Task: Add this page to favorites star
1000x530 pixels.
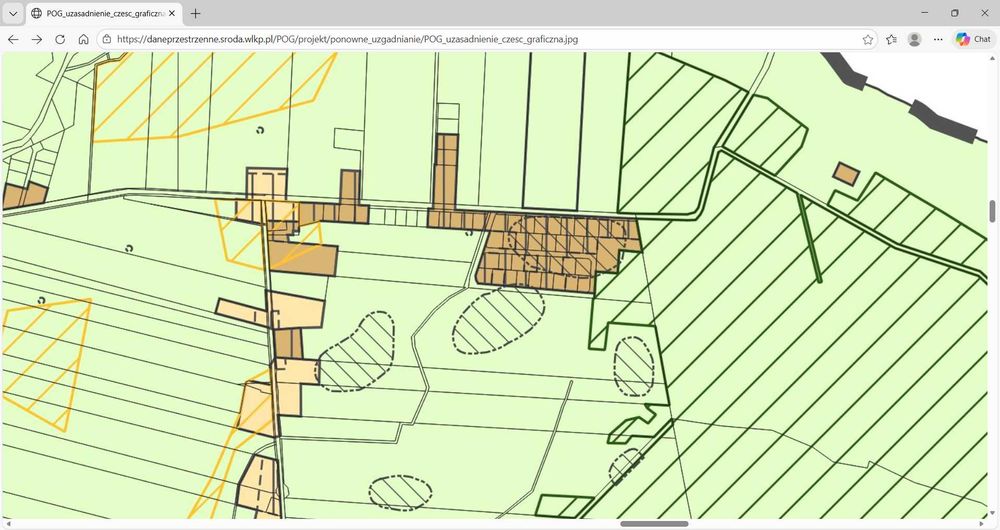Action: [x=867, y=40]
